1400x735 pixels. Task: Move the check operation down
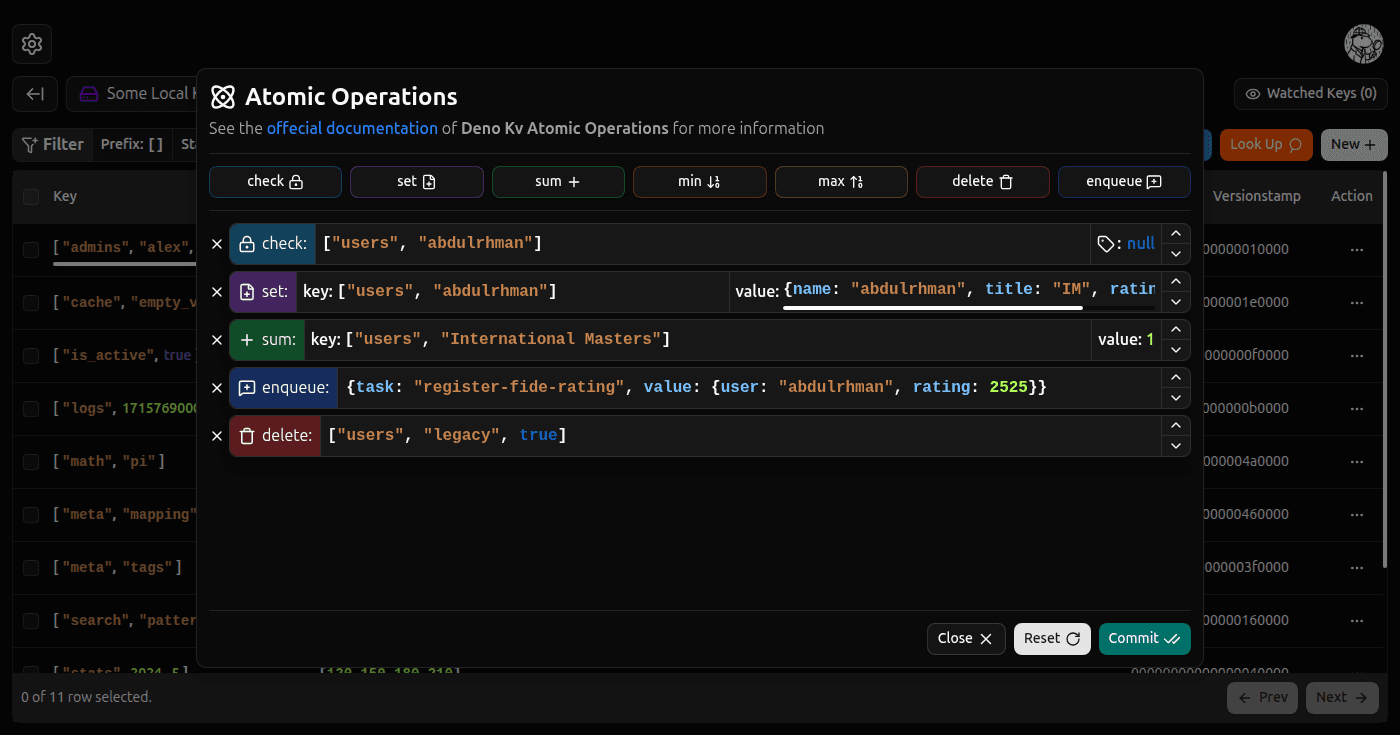pyautogui.click(x=1176, y=254)
